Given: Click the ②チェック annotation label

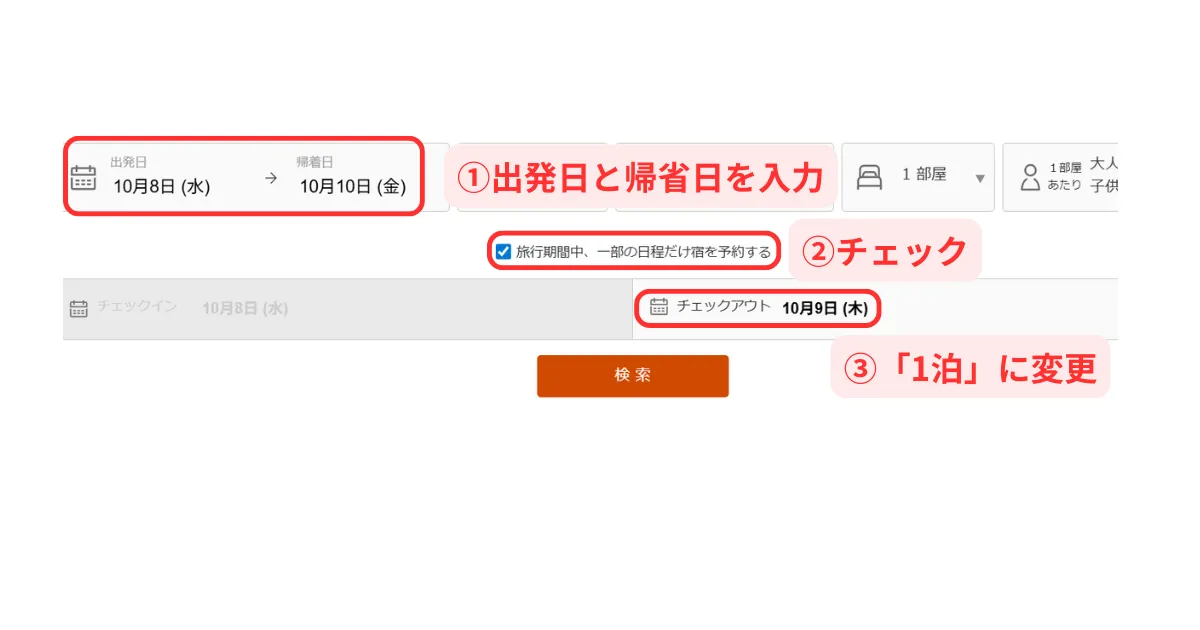Looking at the screenshot, I should pyautogui.click(x=886, y=250).
